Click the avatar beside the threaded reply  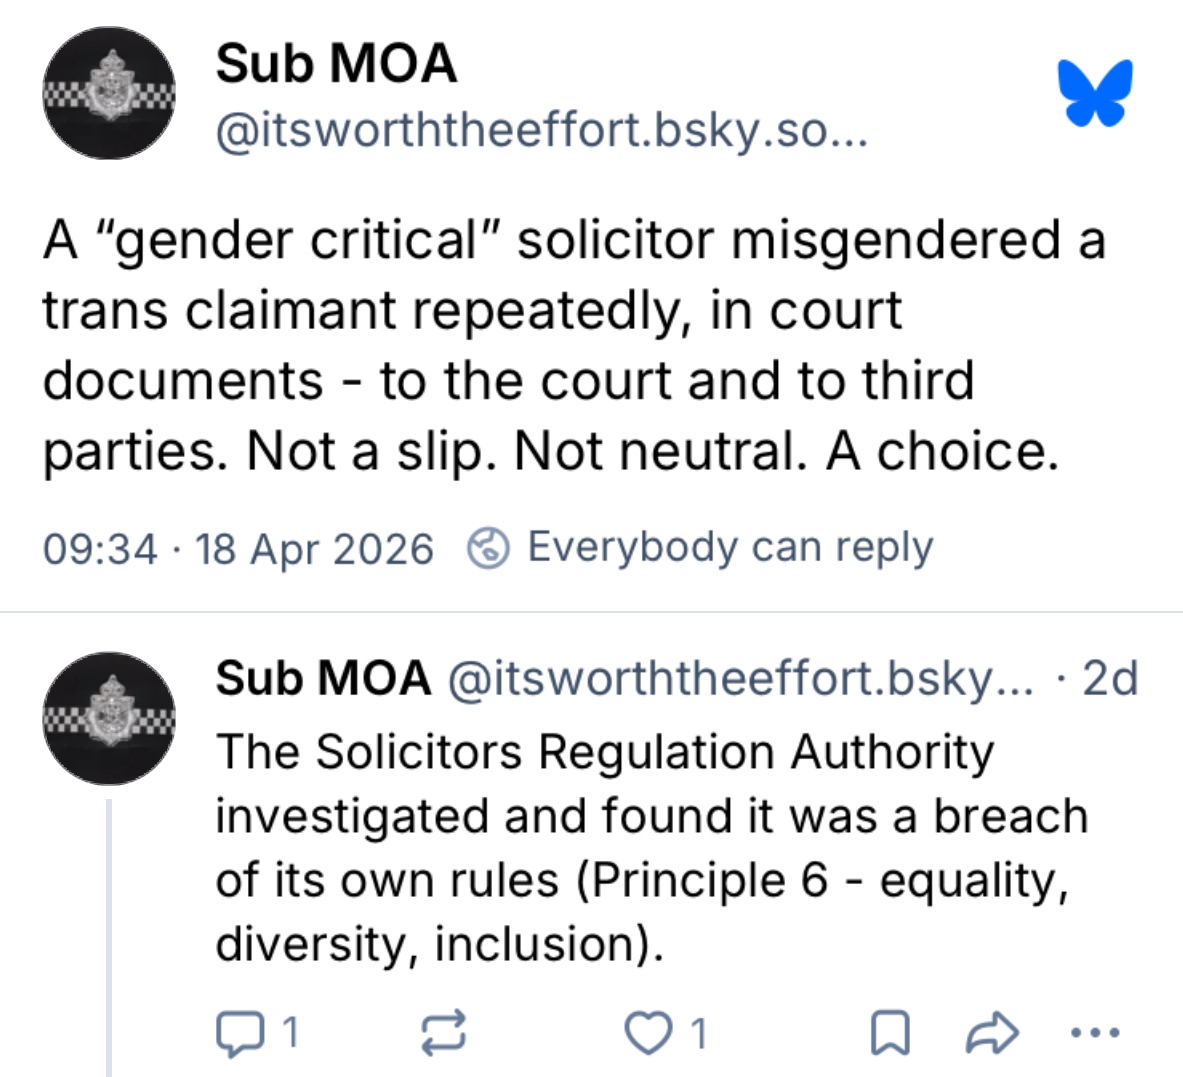pyautogui.click(x=109, y=718)
